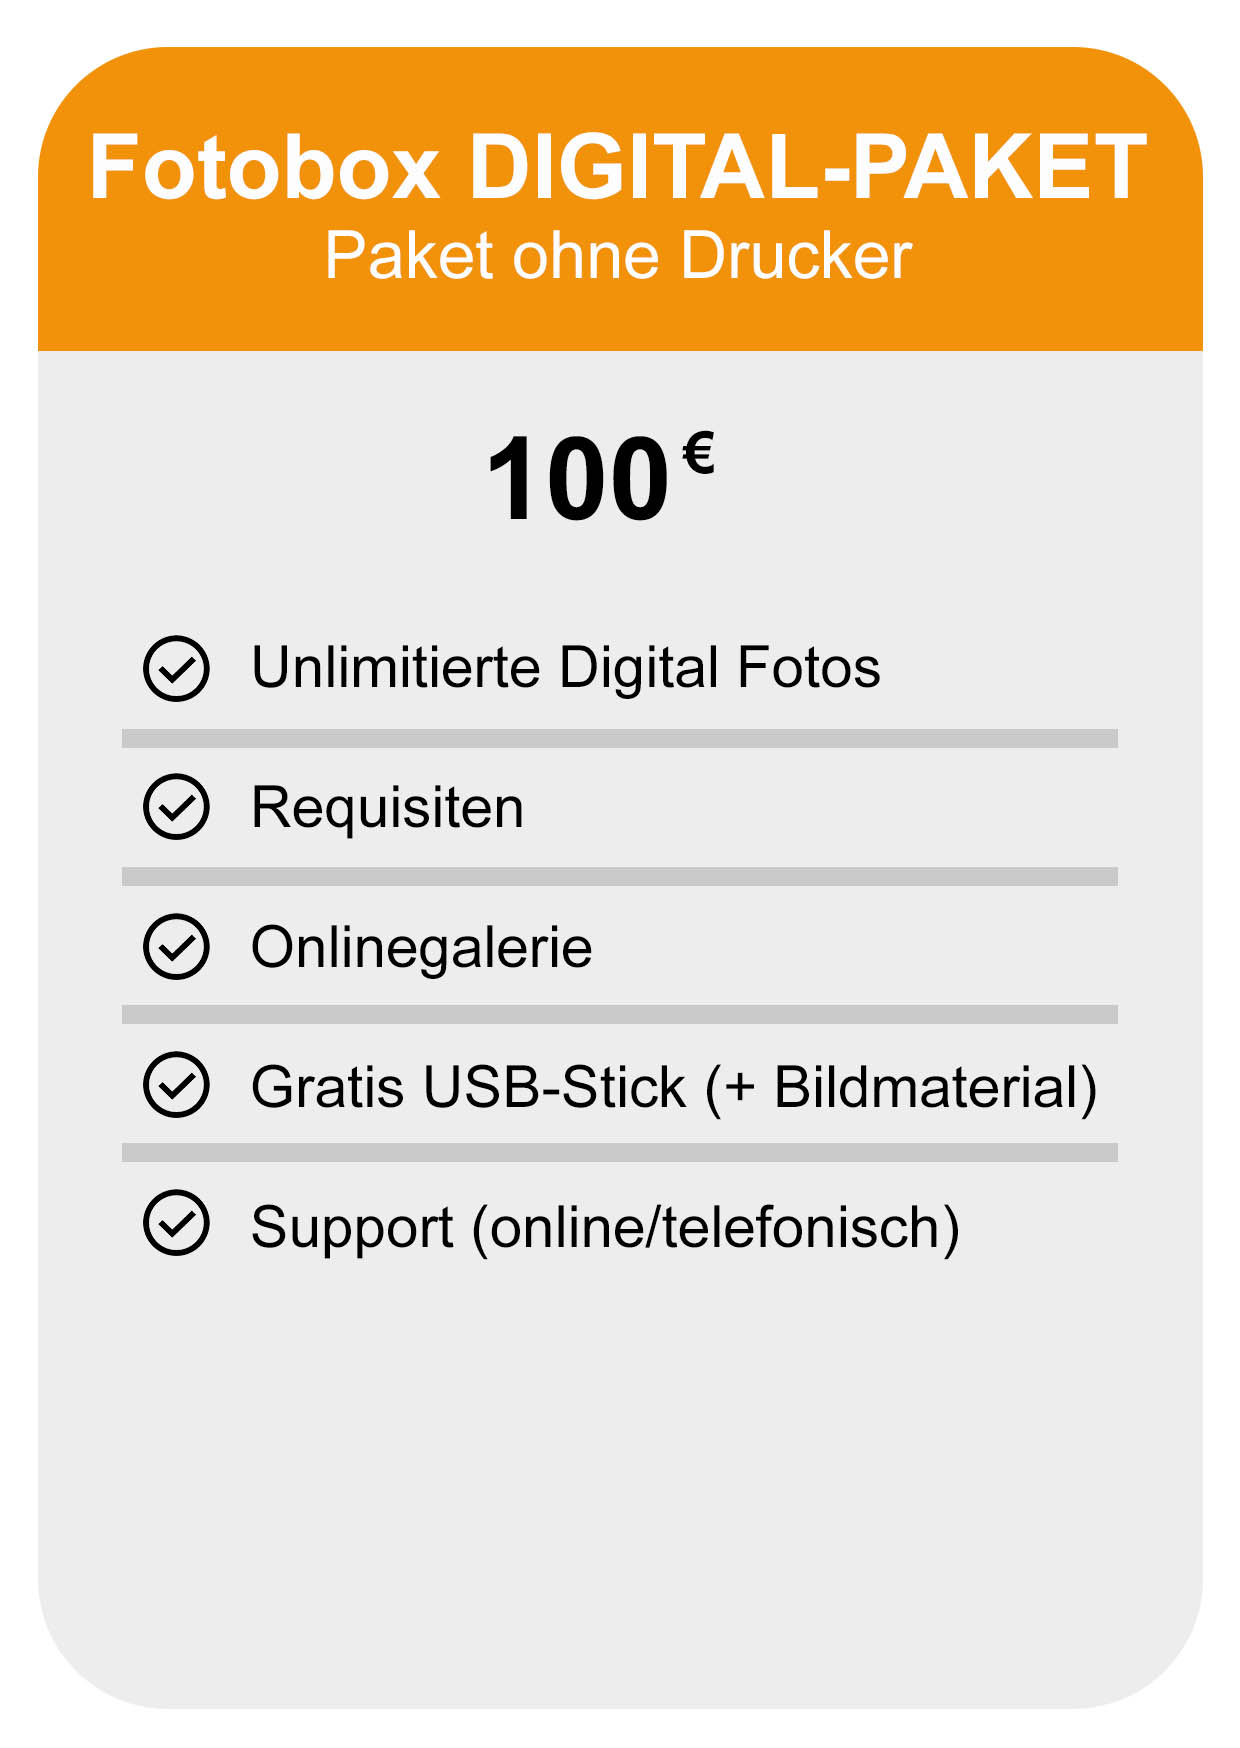This screenshot has height=1748, width=1240.
Task: Click the divider line below Requisiten
Action: pyautogui.click(x=620, y=877)
